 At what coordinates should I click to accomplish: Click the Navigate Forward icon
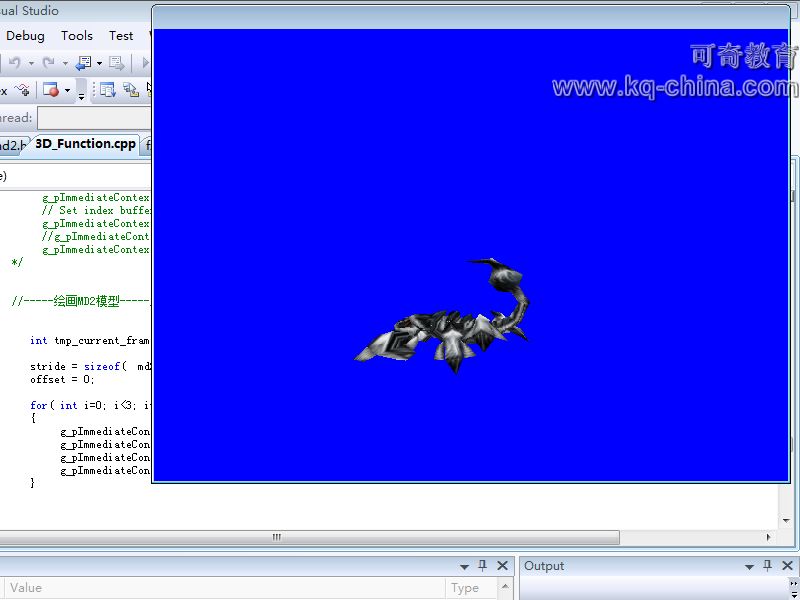coord(117,63)
